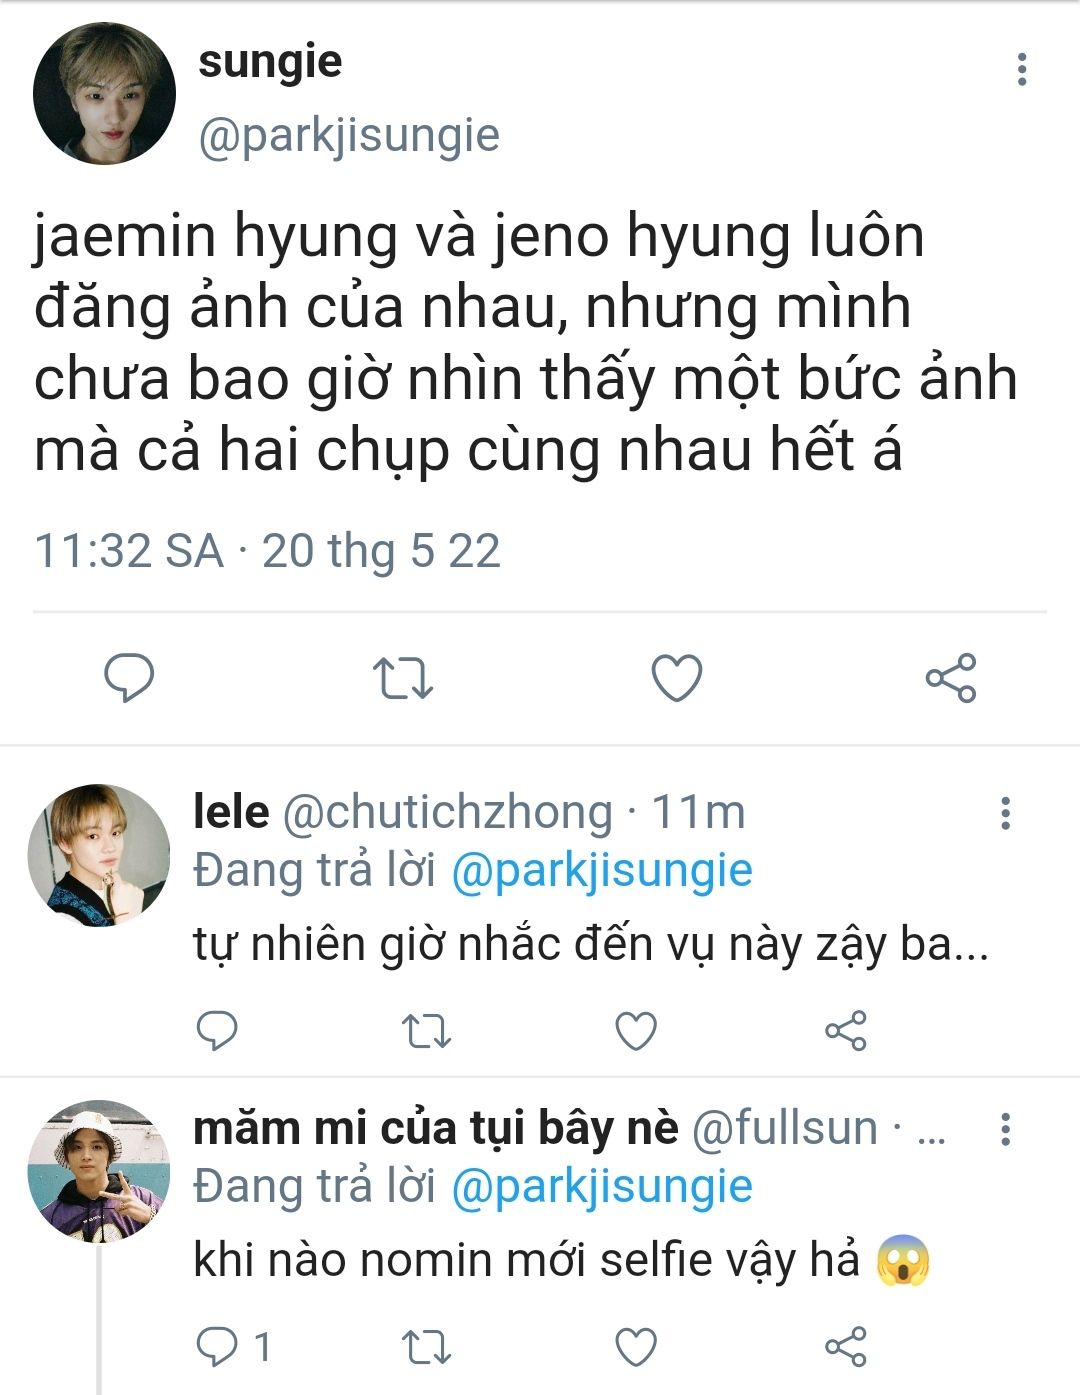Retweet lele's reply

coord(426,1031)
